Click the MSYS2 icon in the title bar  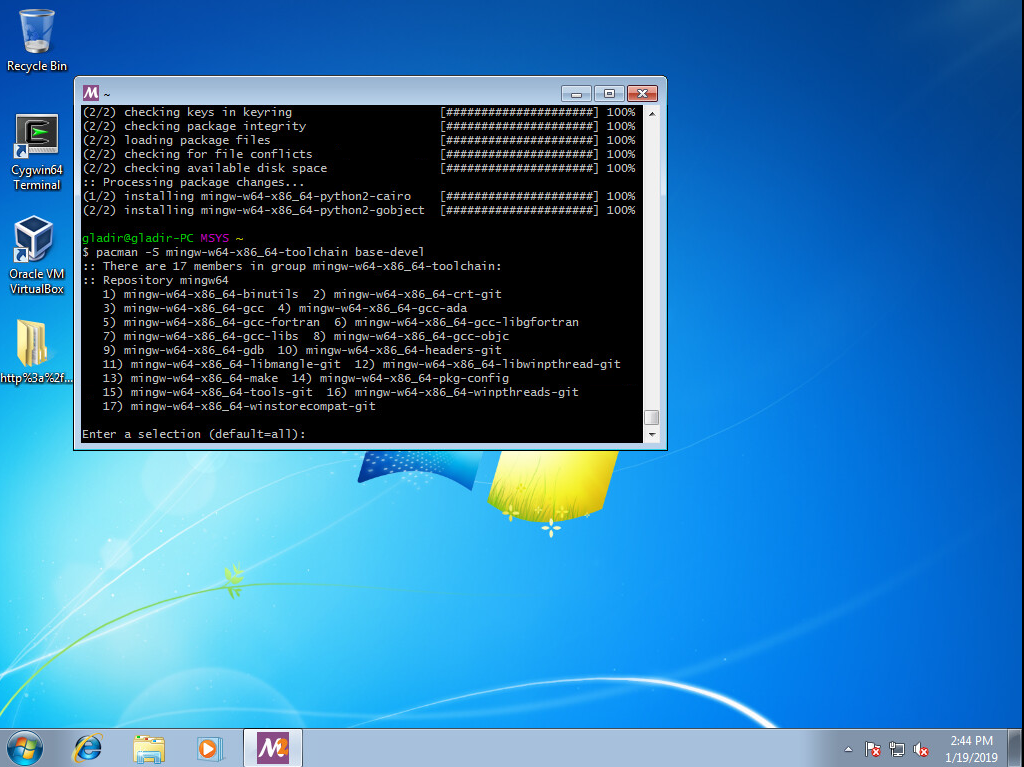coord(91,93)
